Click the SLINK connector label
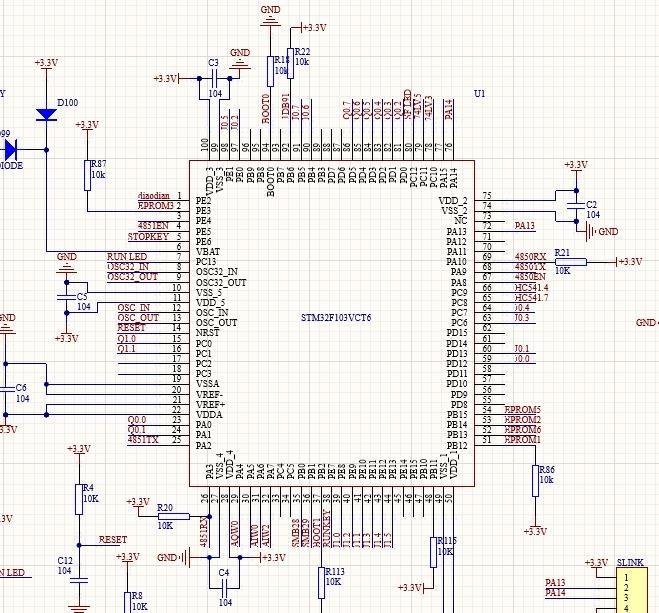This screenshot has width=659, height=613. 630,562
